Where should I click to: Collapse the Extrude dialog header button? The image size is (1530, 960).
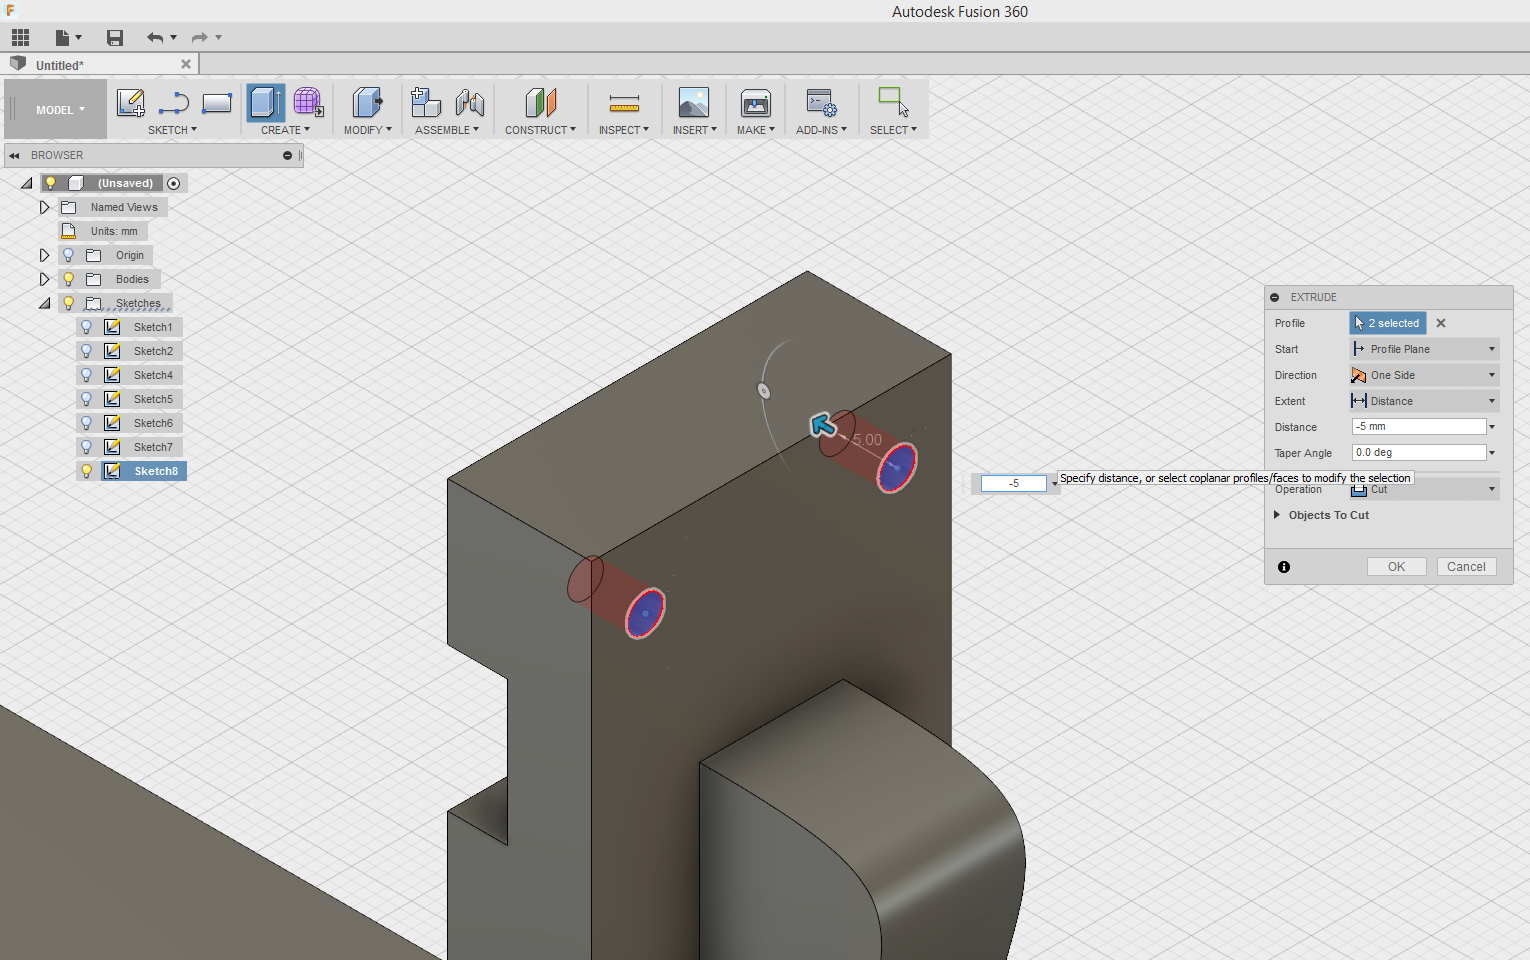[1274, 297]
